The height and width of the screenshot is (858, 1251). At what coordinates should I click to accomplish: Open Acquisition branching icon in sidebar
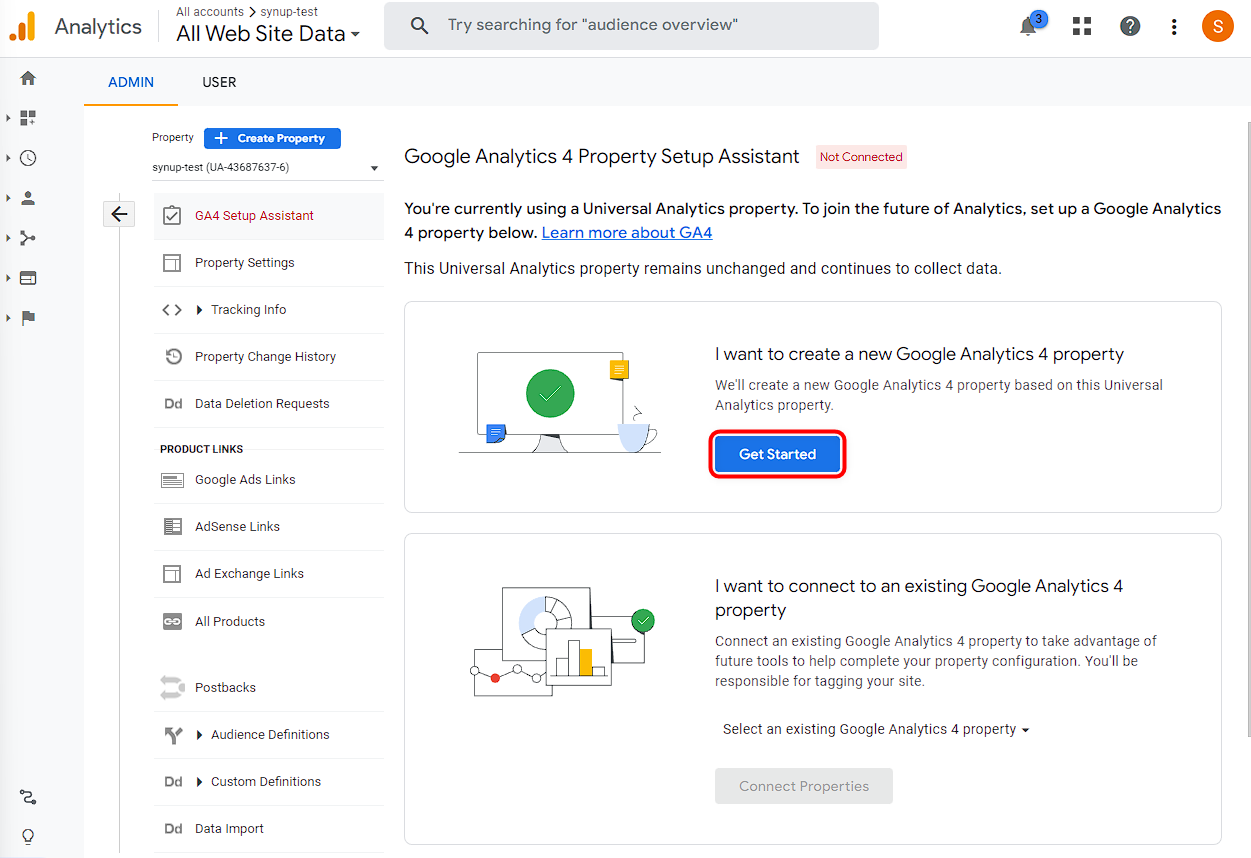(28, 238)
